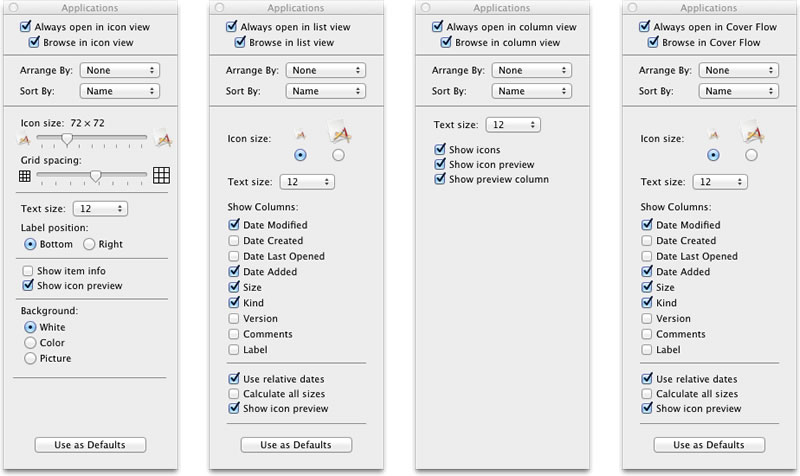Select the large icon size radio button in list view panel
Viewport: 800px width, 476px height.
[x=338, y=155]
